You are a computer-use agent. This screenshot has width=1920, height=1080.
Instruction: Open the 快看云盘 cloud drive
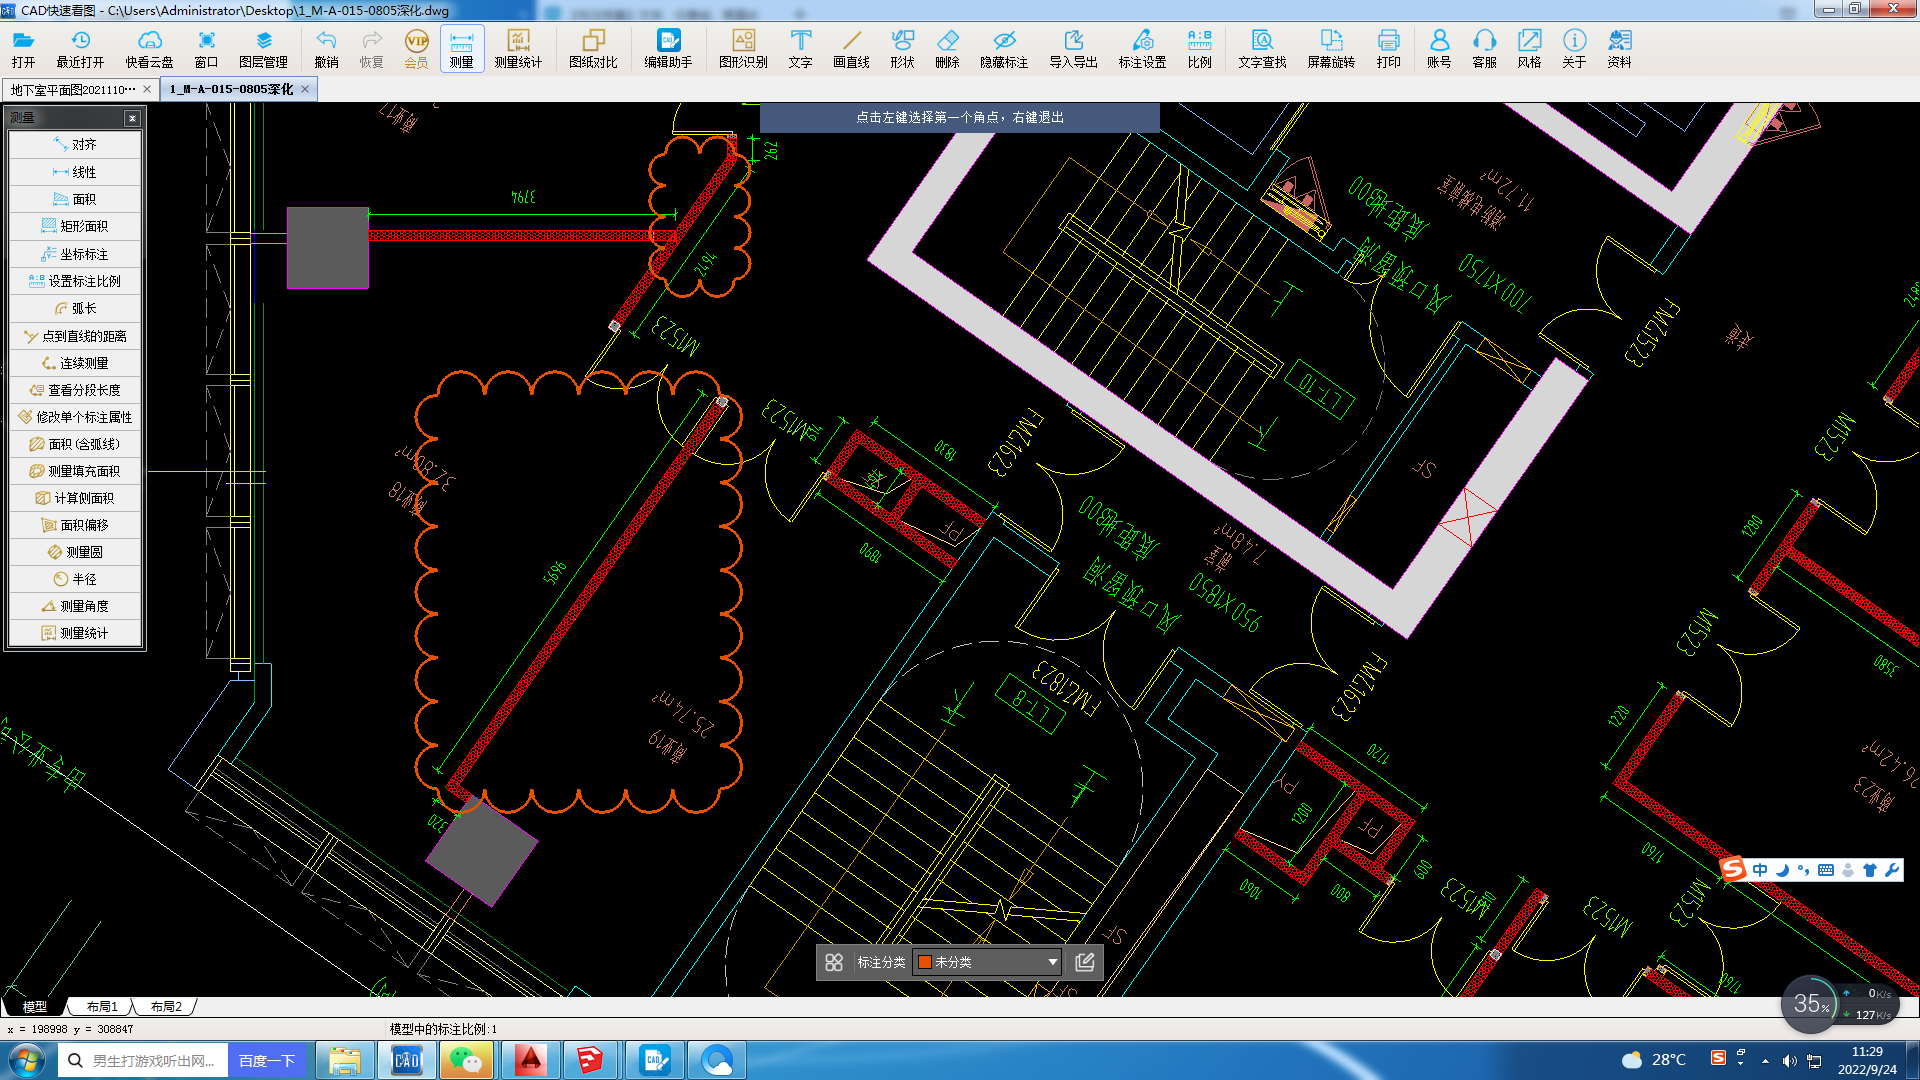coord(149,48)
